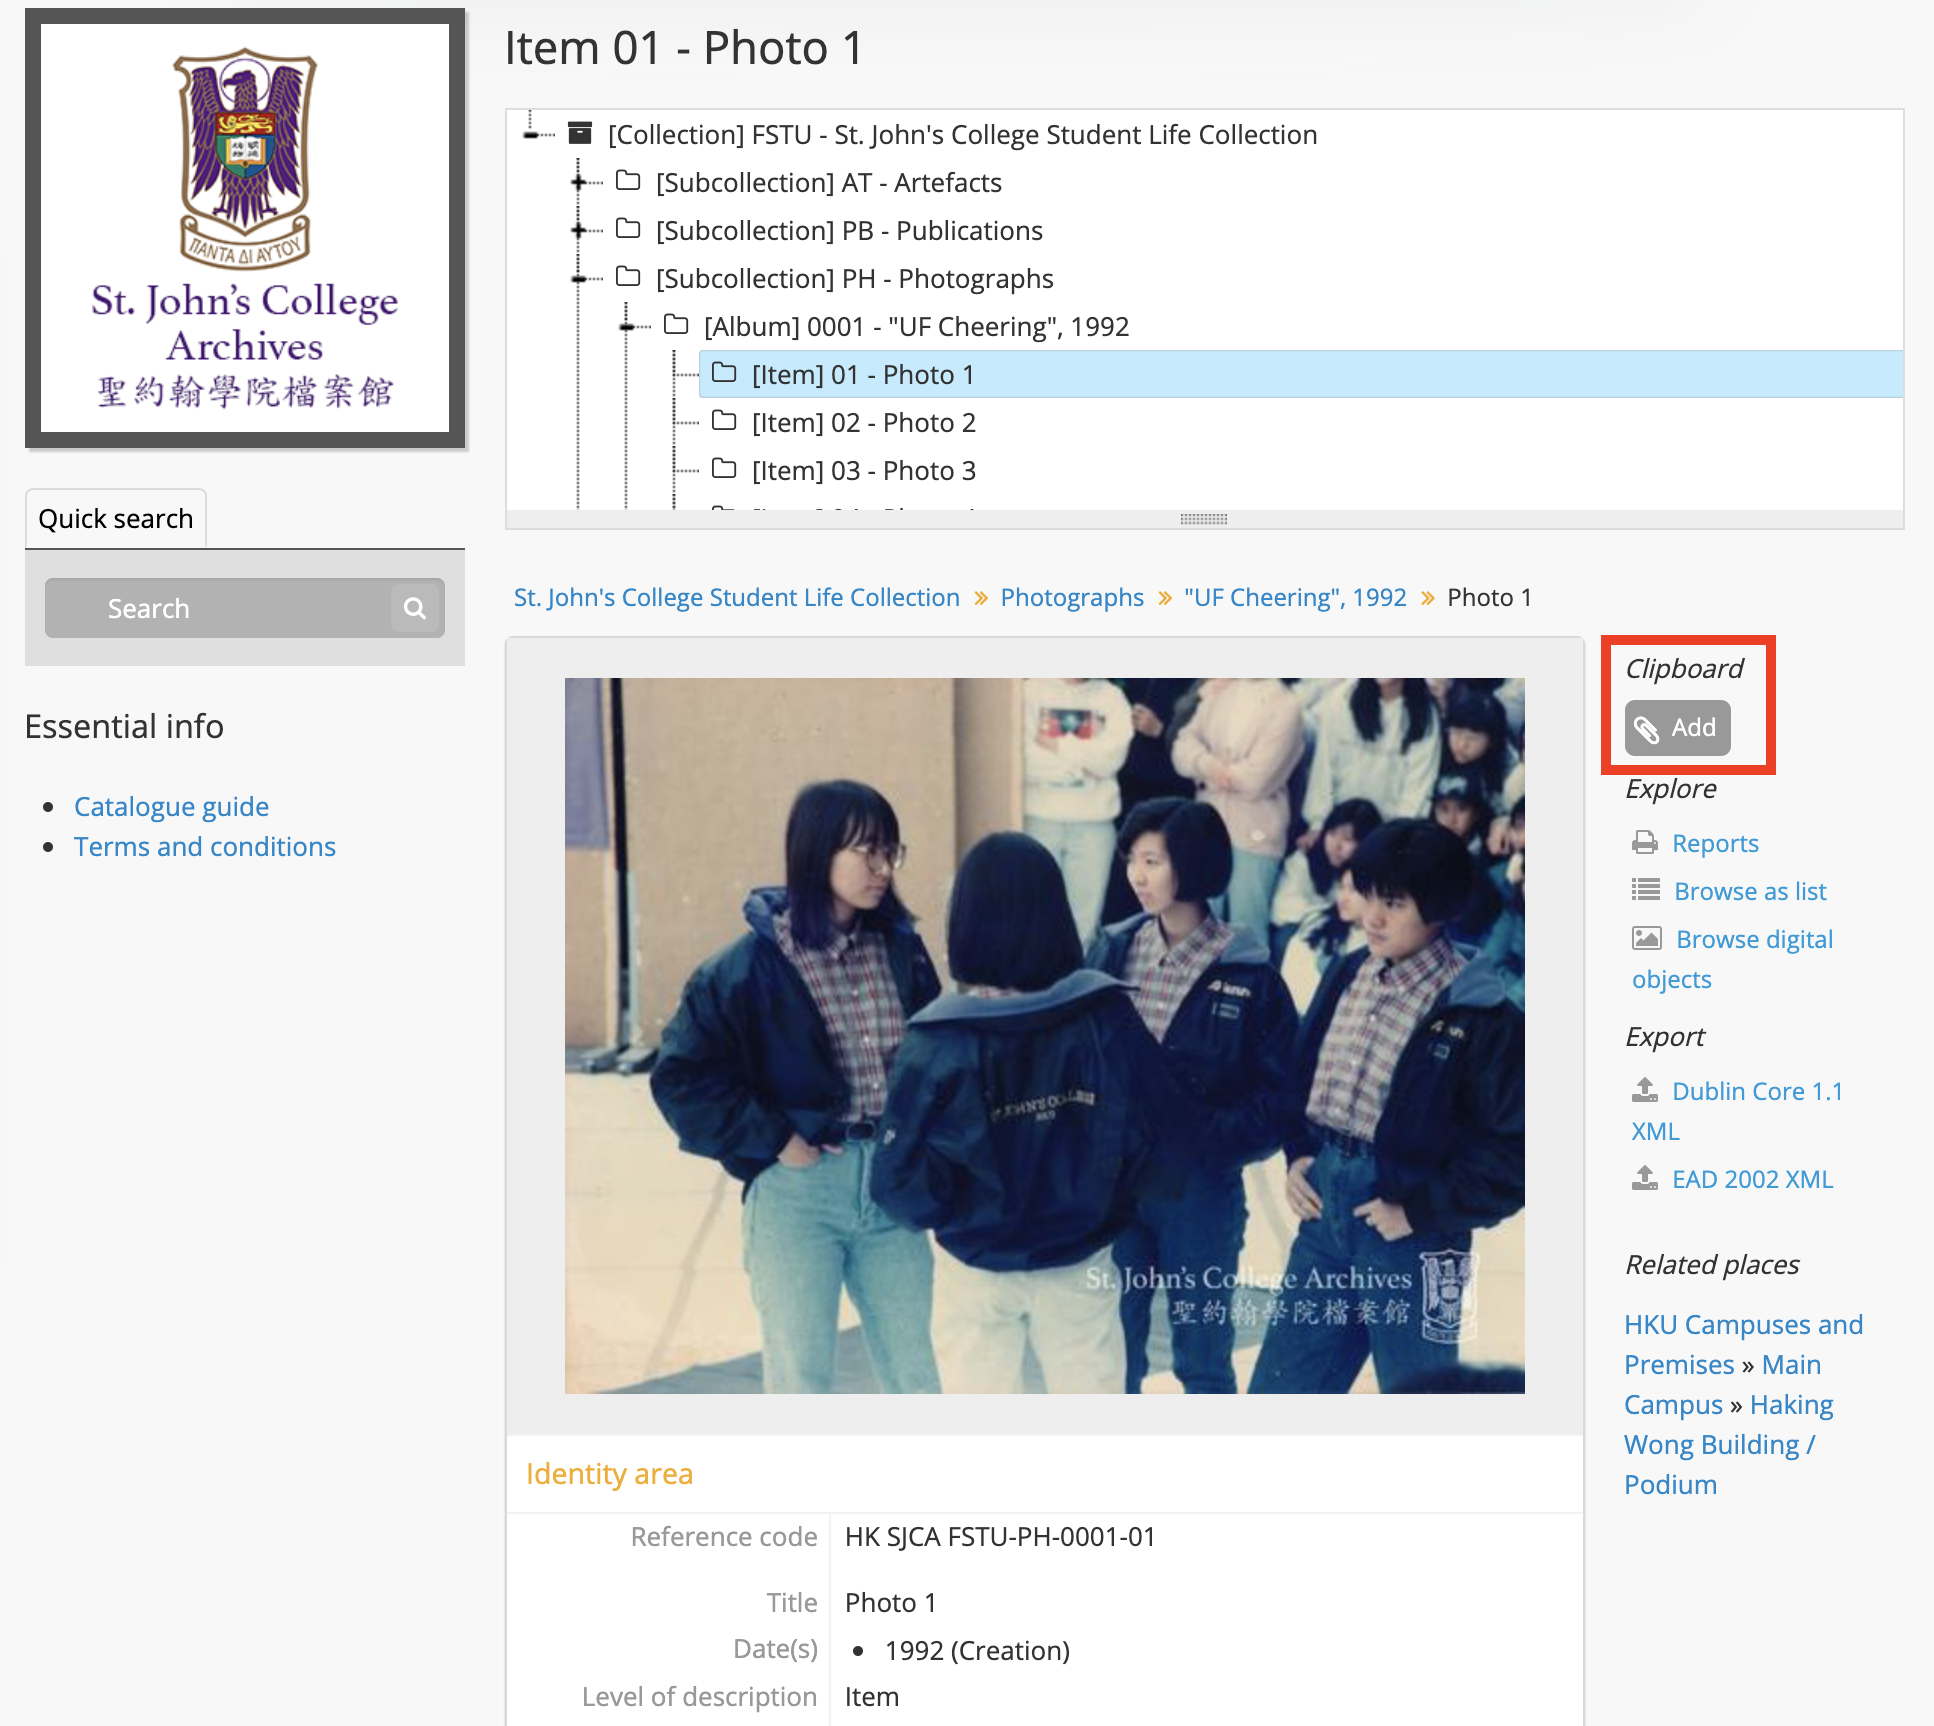
Task: Click the EAD 2002 XML export icon
Action: [1643, 1179]
